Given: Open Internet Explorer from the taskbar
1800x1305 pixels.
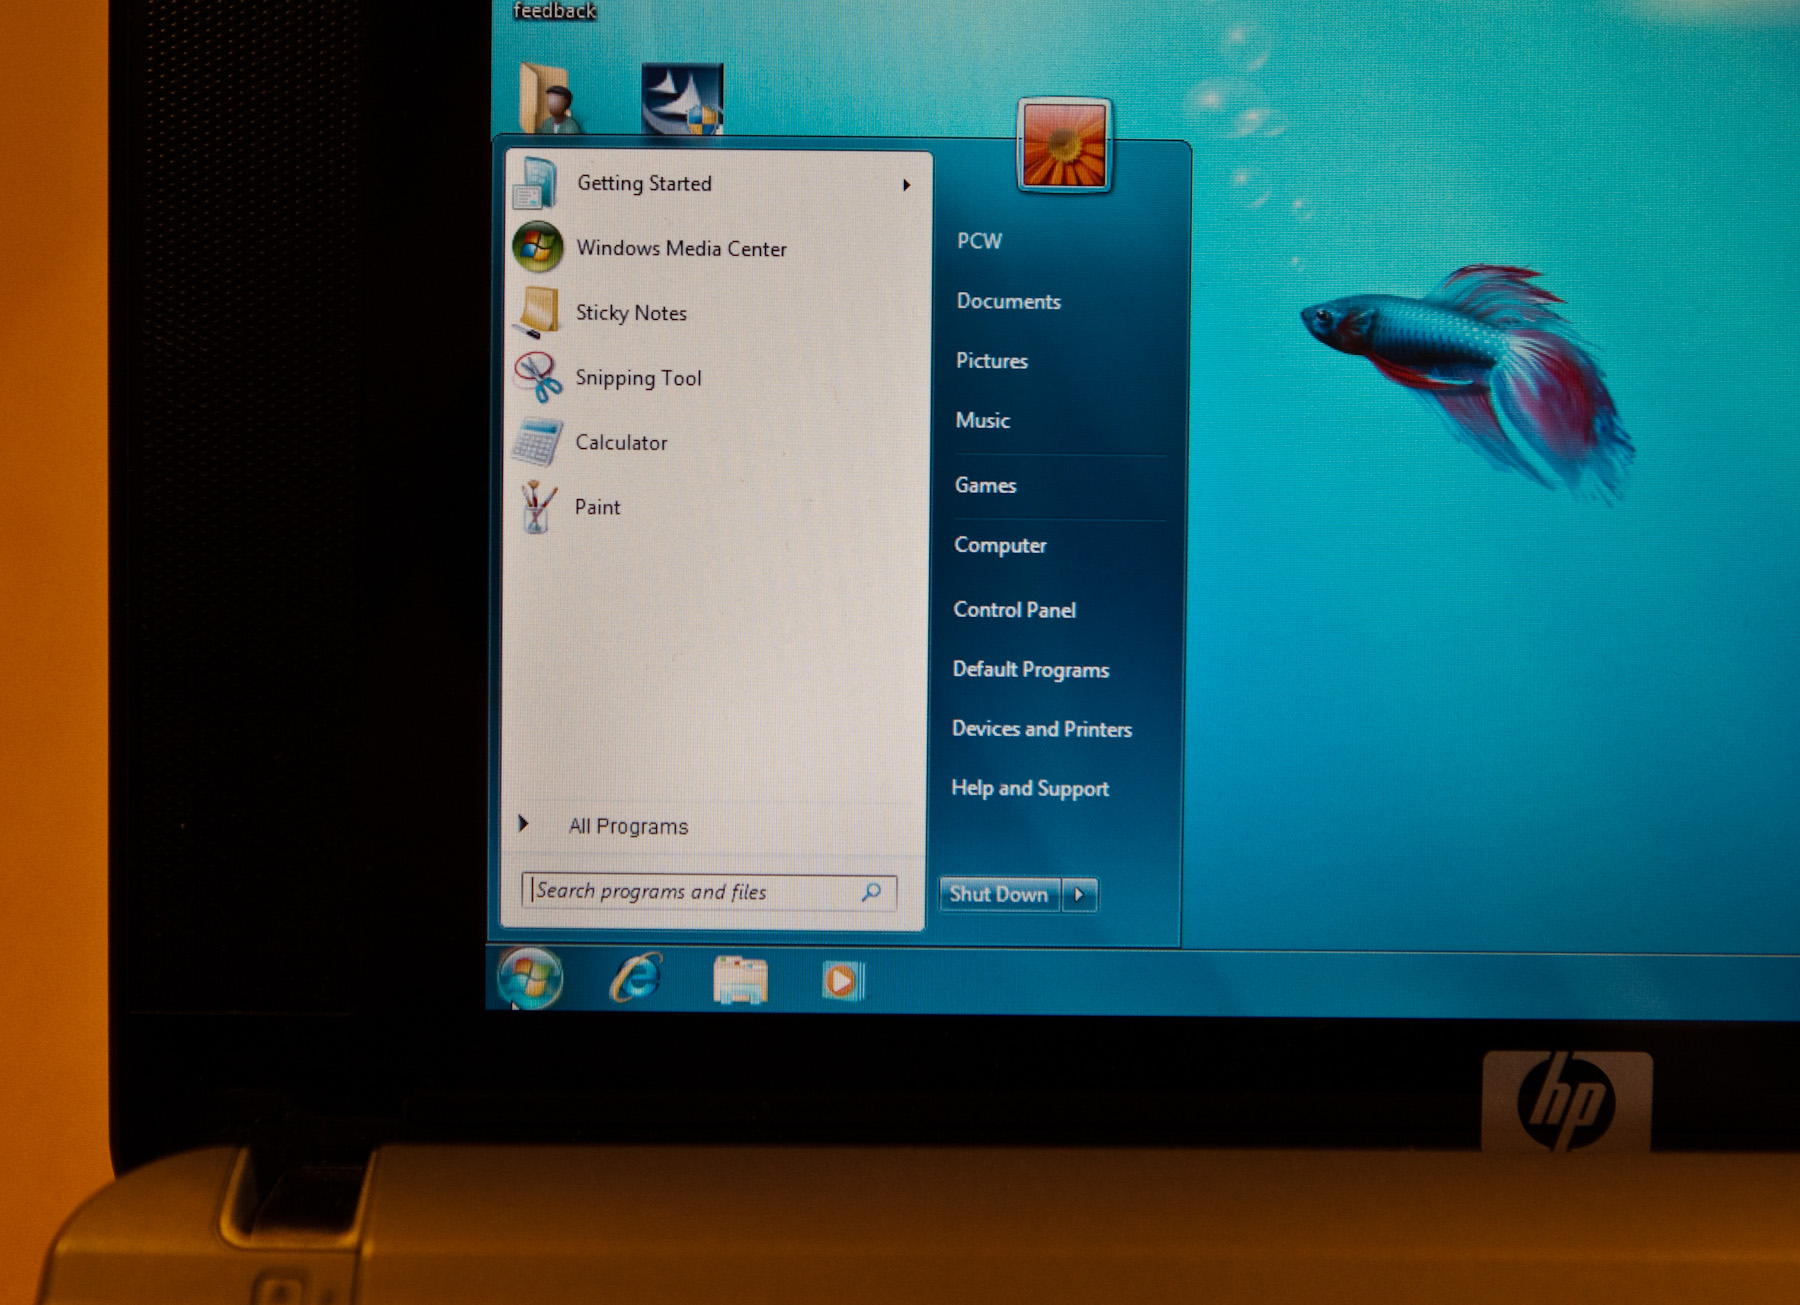Looking at the screenshot, I should 636,978.
